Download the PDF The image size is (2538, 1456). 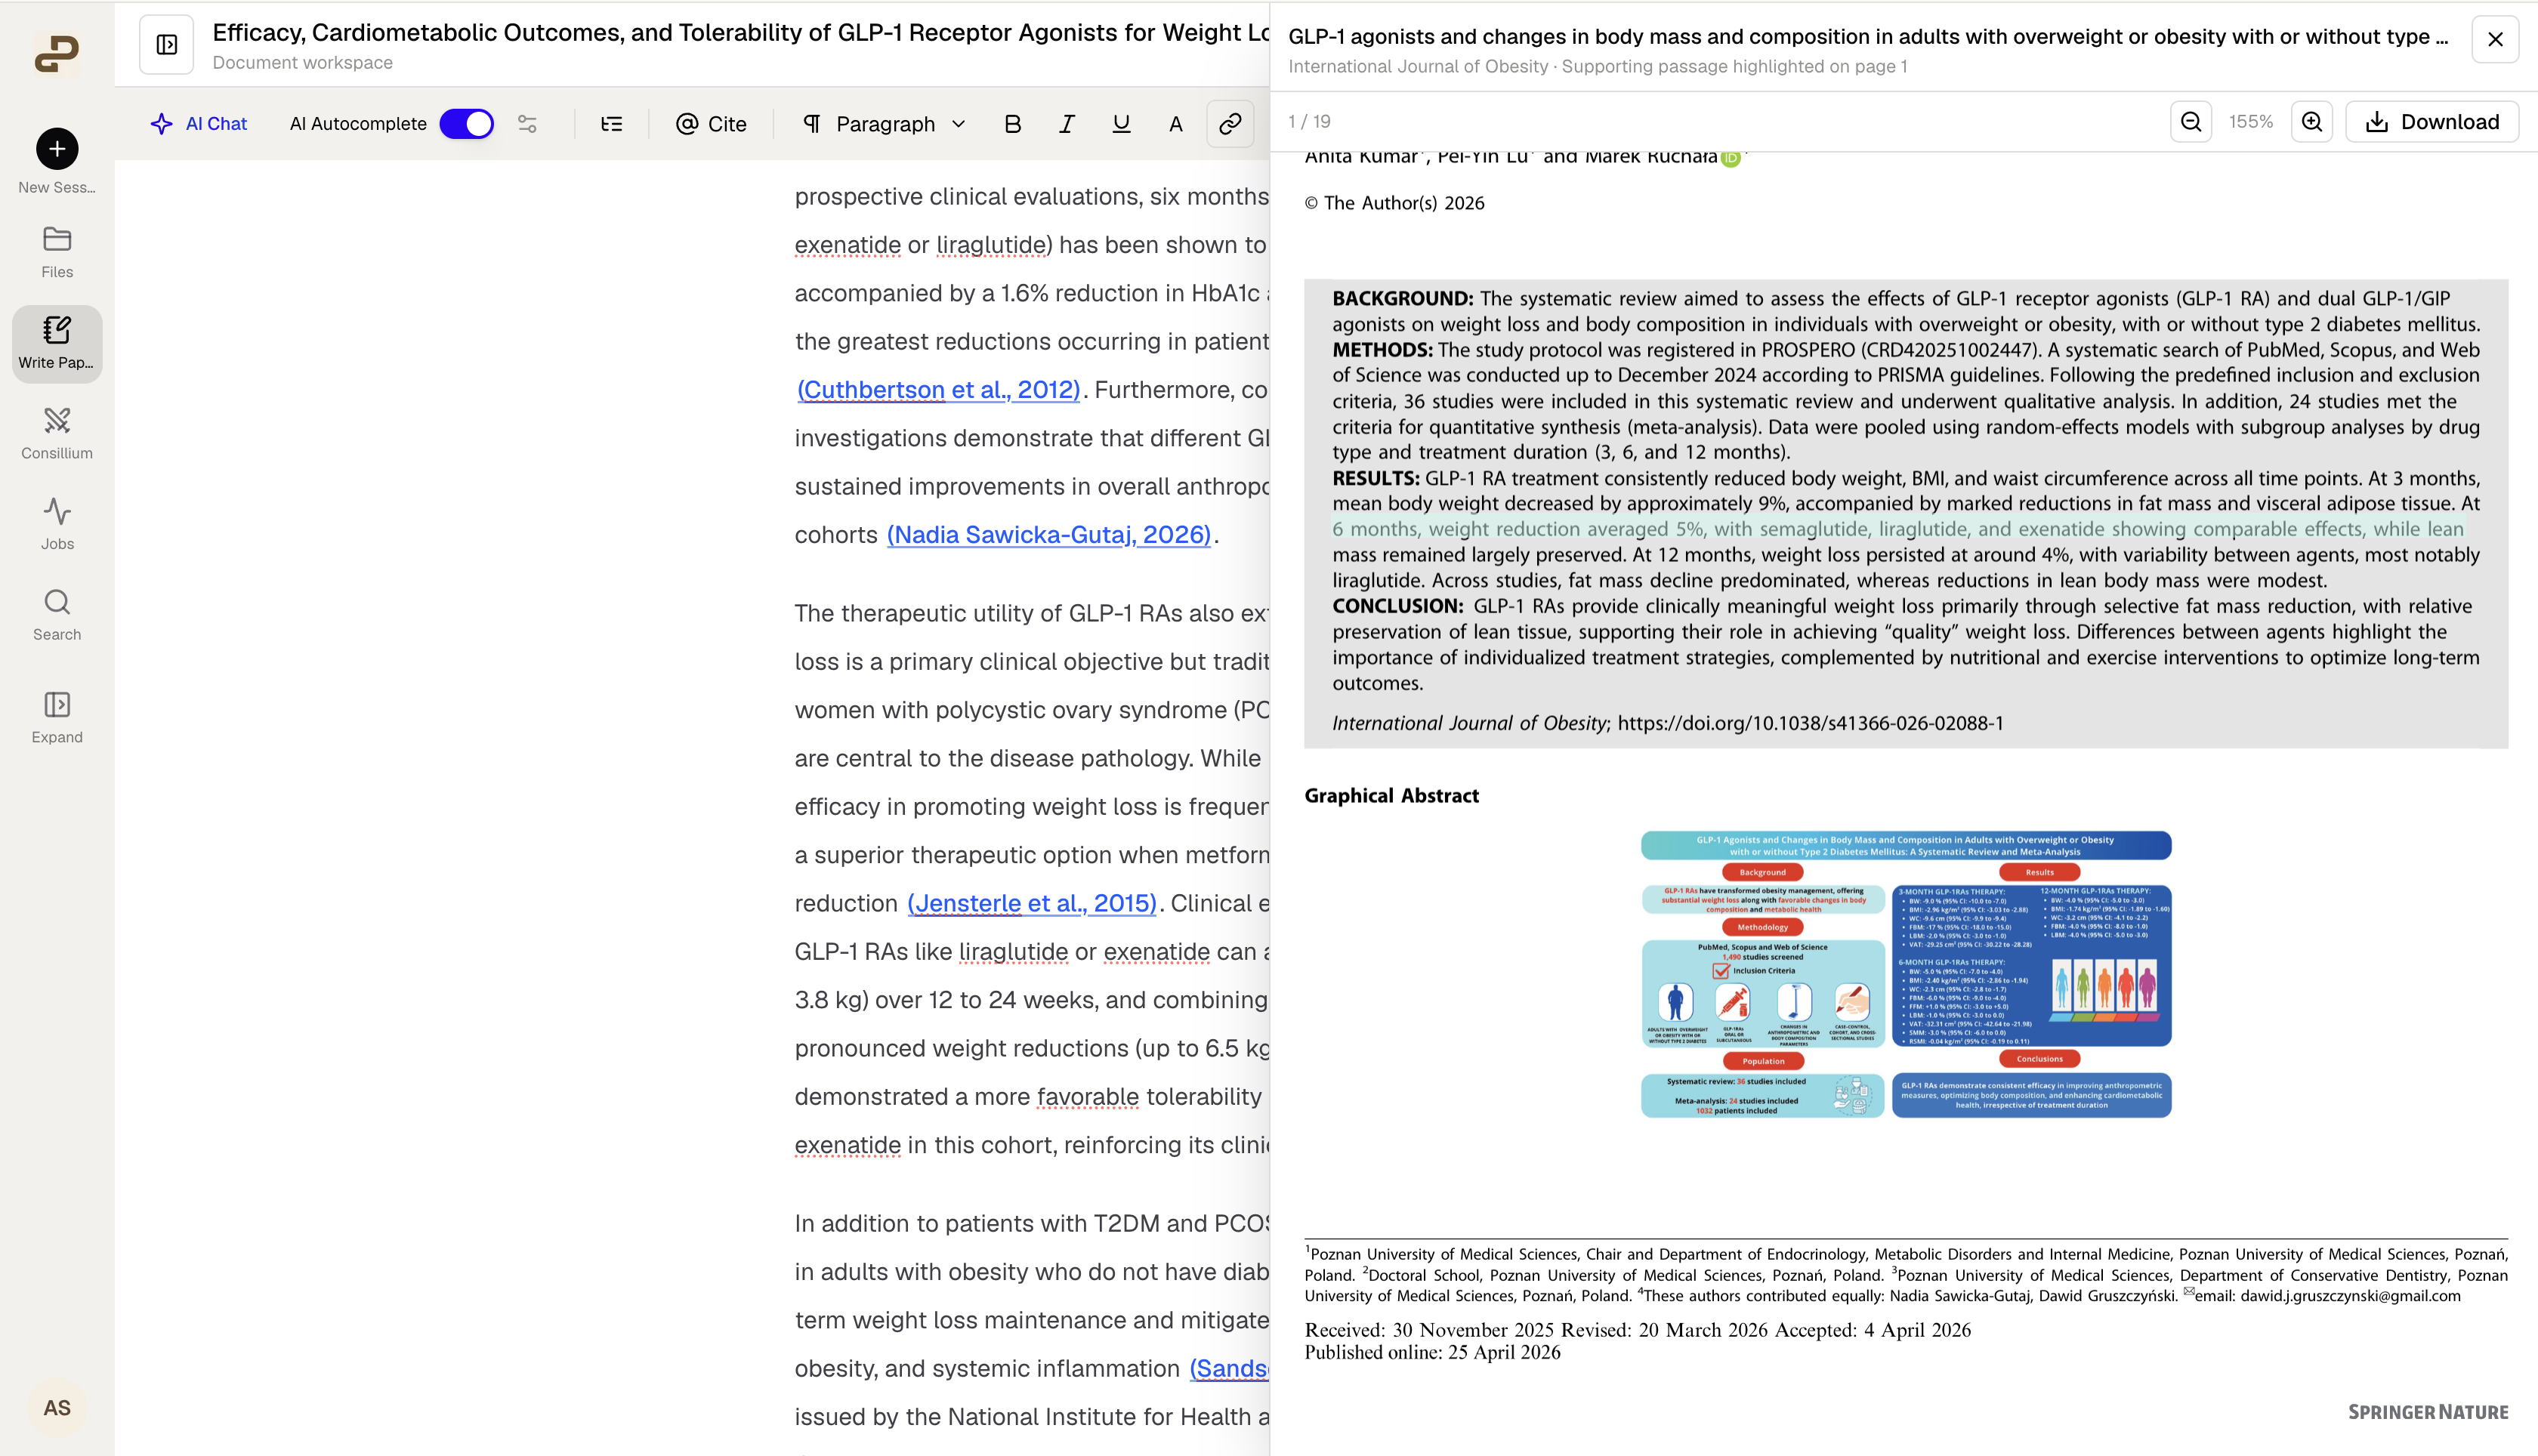click(x=2432, y=122)
